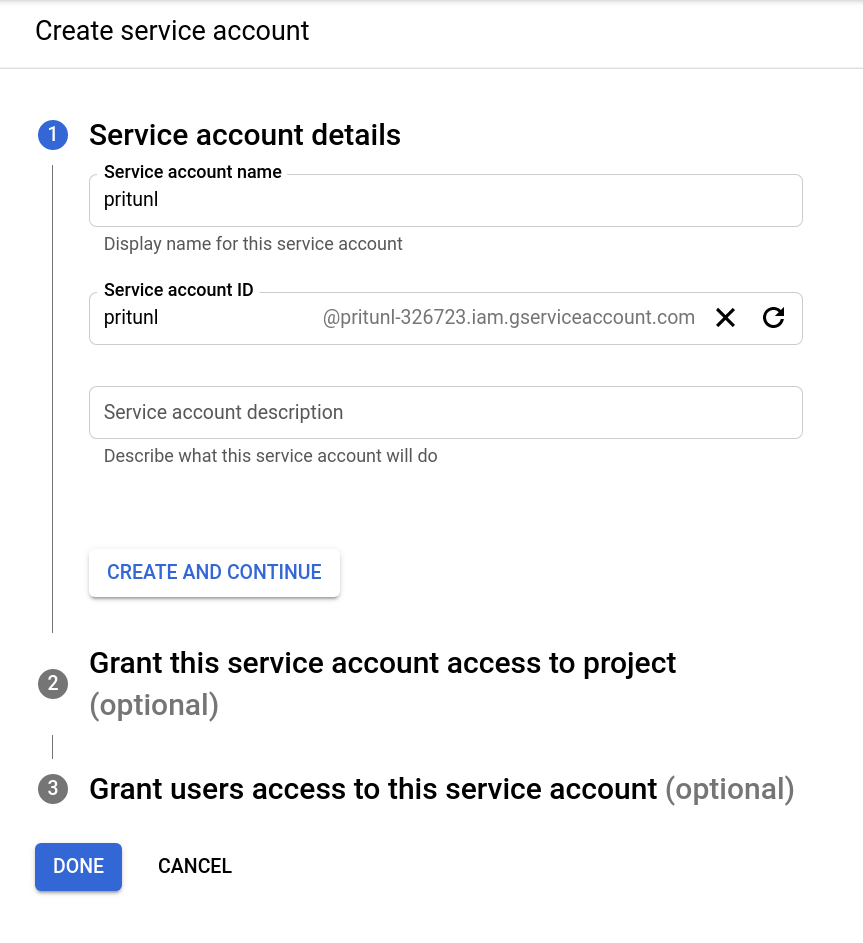Cancel service account creation
Image resolution: width=863 pixels, height=943 pixels.
point(195,866)
